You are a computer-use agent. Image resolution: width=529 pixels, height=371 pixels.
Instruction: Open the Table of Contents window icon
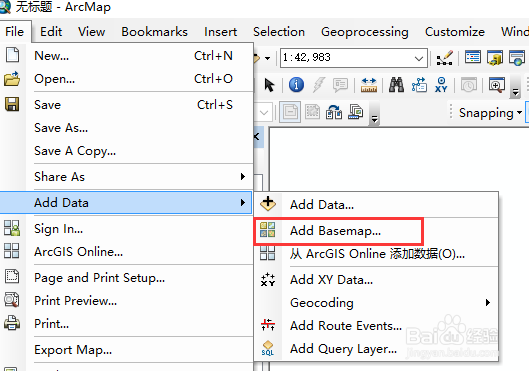pyautogui.click(x=473, y=57)
